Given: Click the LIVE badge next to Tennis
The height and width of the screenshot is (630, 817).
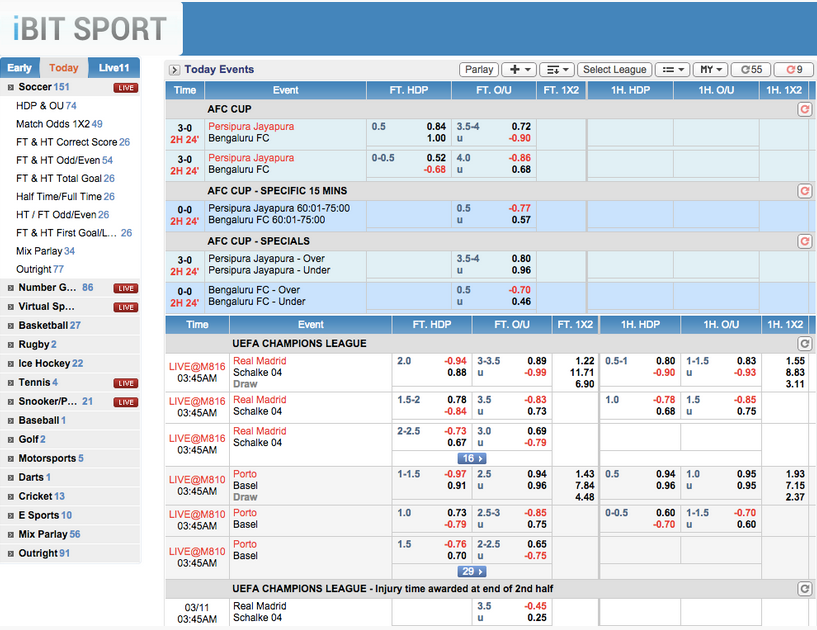Looking at the screenshot, I should tap(127, 382).
